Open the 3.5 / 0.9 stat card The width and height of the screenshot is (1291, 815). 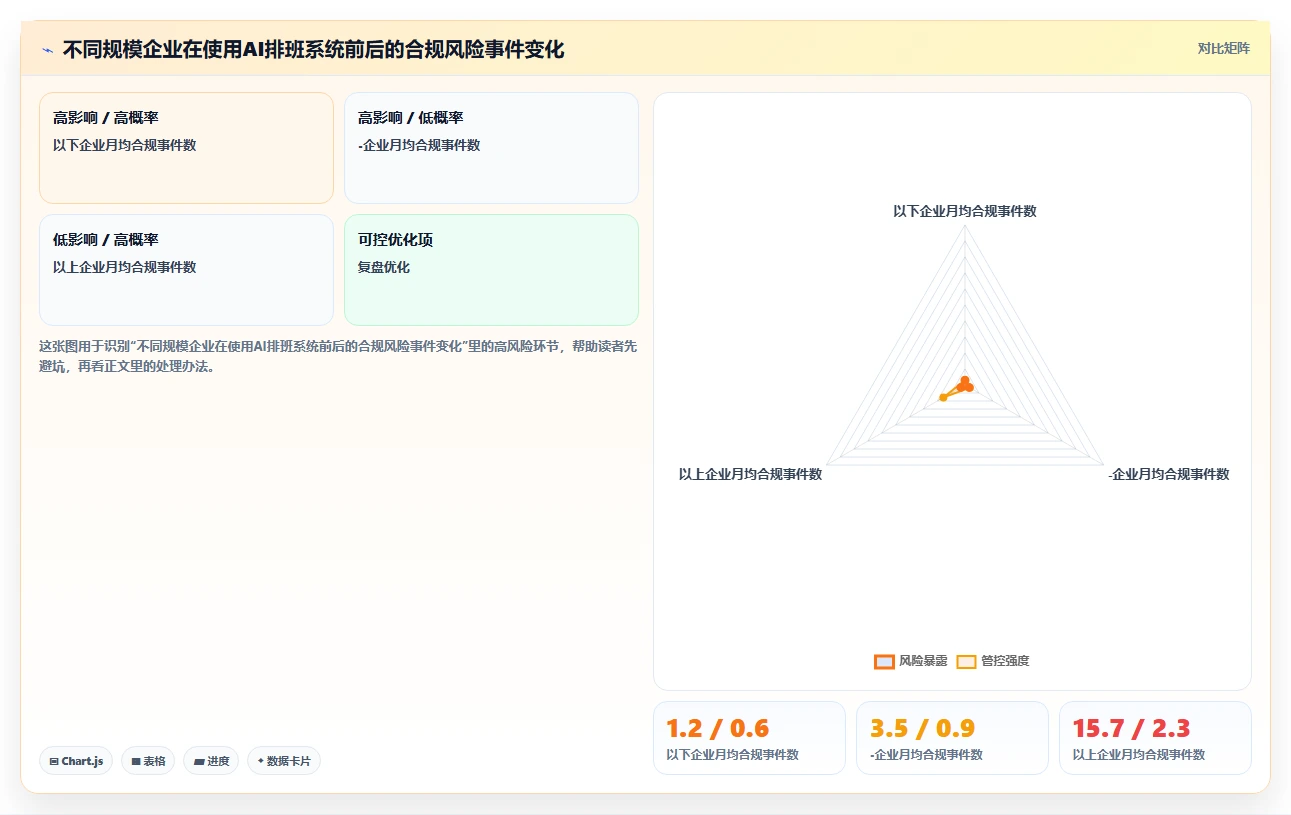click(952, 738)
